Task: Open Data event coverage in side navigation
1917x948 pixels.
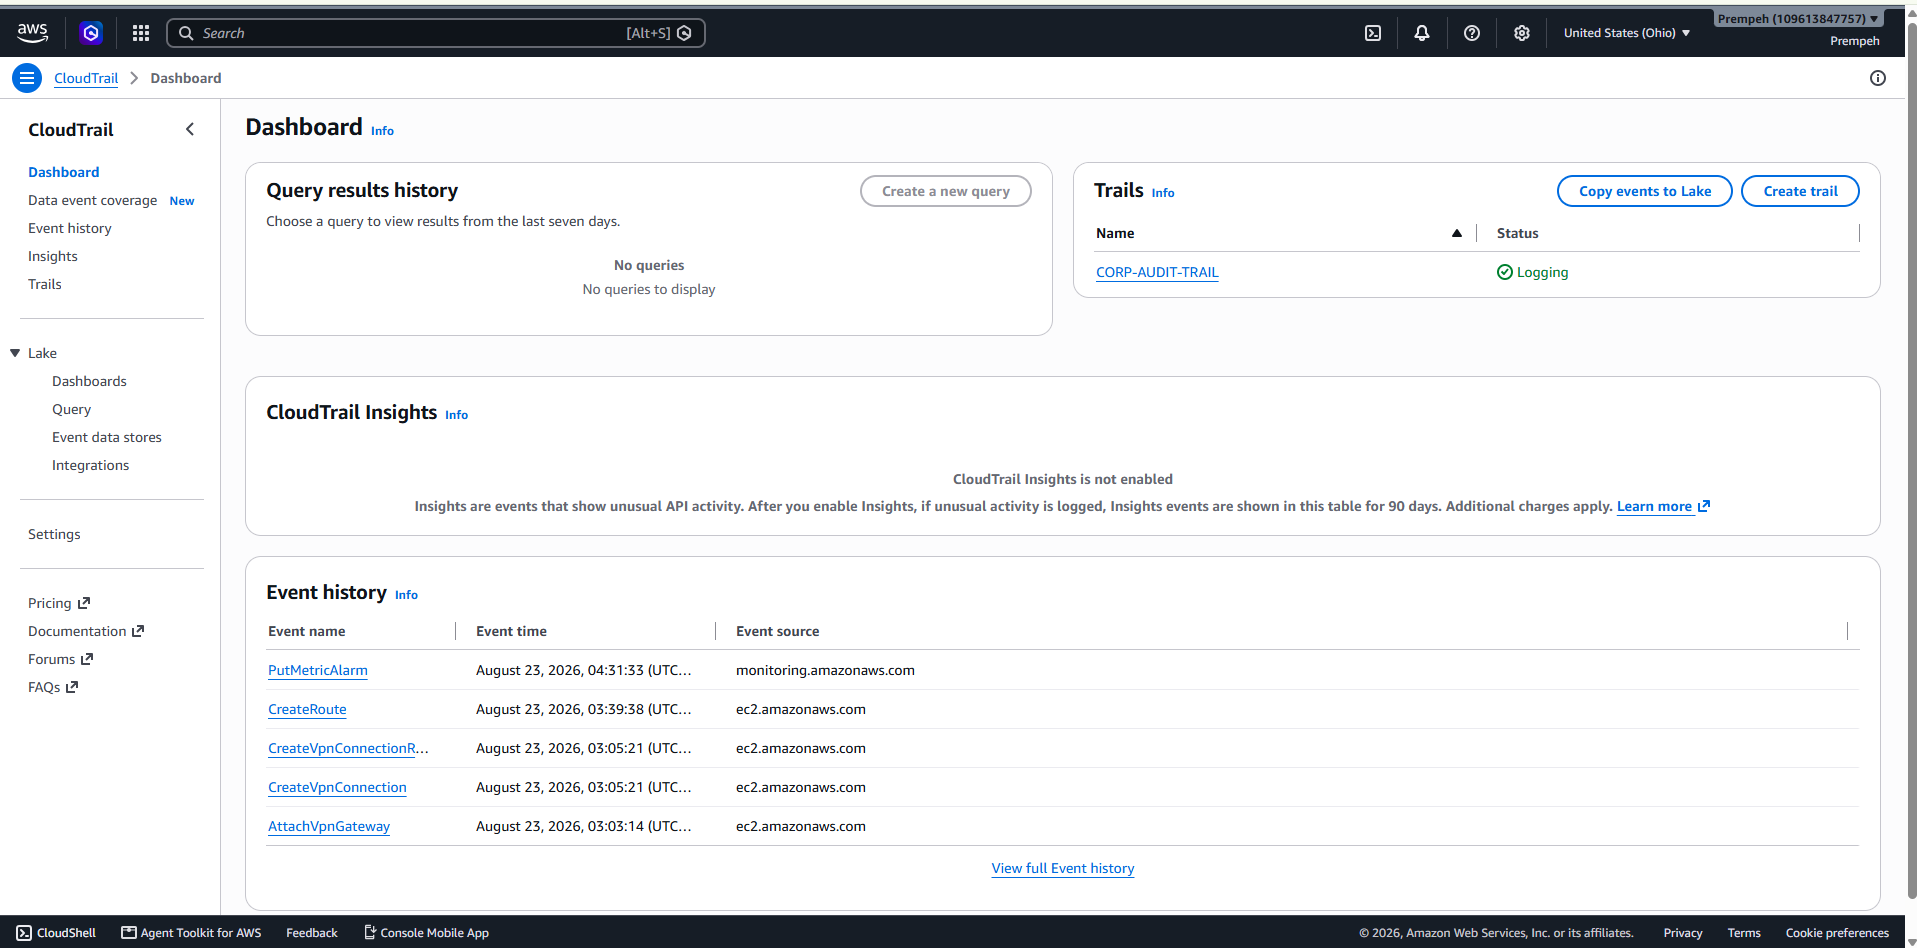Action: pos(92,200)
